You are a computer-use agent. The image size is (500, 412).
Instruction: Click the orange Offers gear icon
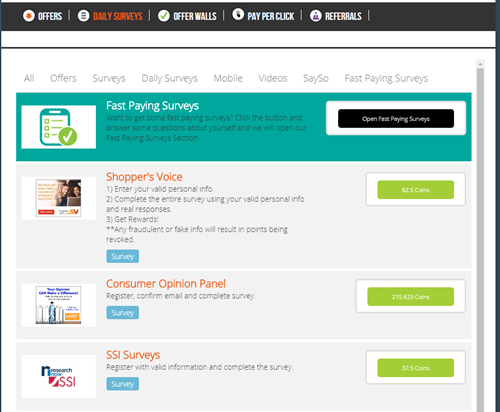click(29, 16)
